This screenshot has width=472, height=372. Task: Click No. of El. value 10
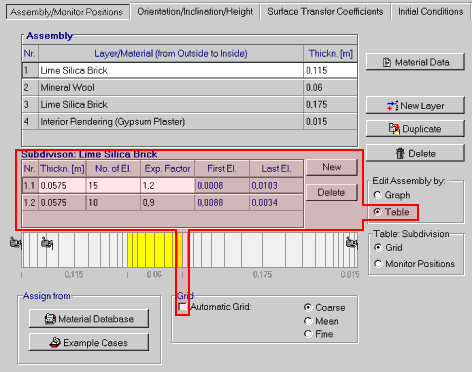click(113, 203)
